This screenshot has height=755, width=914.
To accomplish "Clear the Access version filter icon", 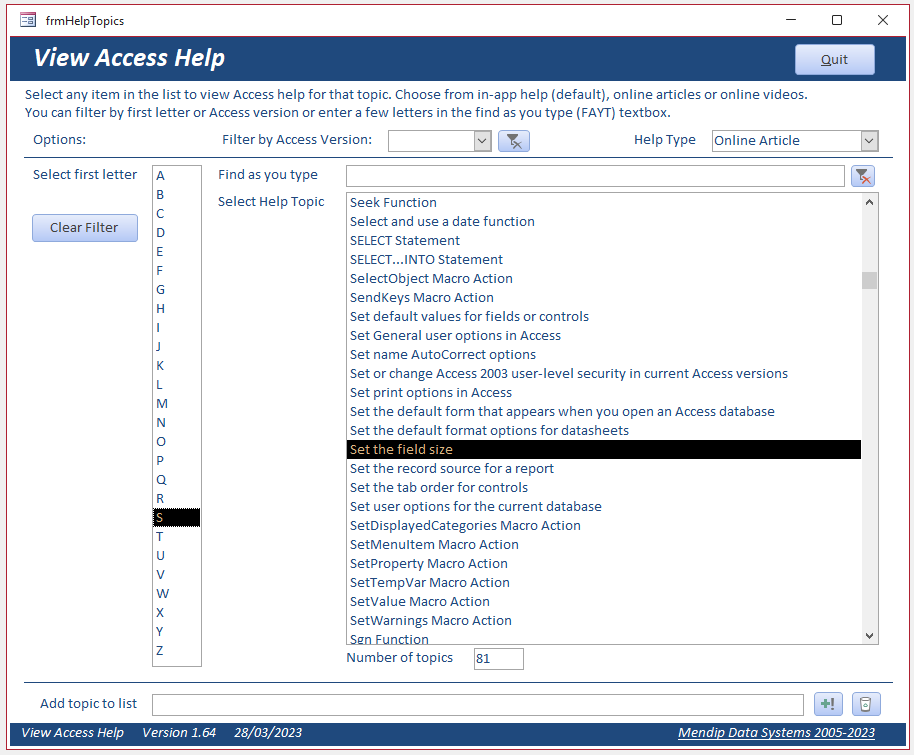I will pos(514,141).
